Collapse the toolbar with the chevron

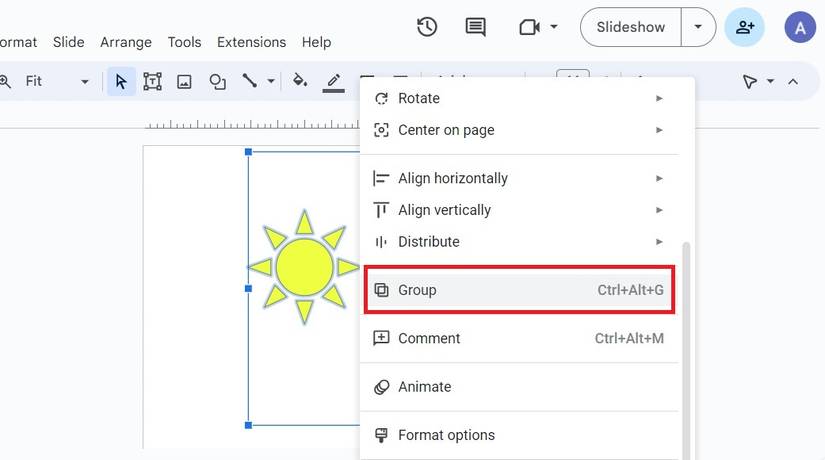(x=793, y=81)
